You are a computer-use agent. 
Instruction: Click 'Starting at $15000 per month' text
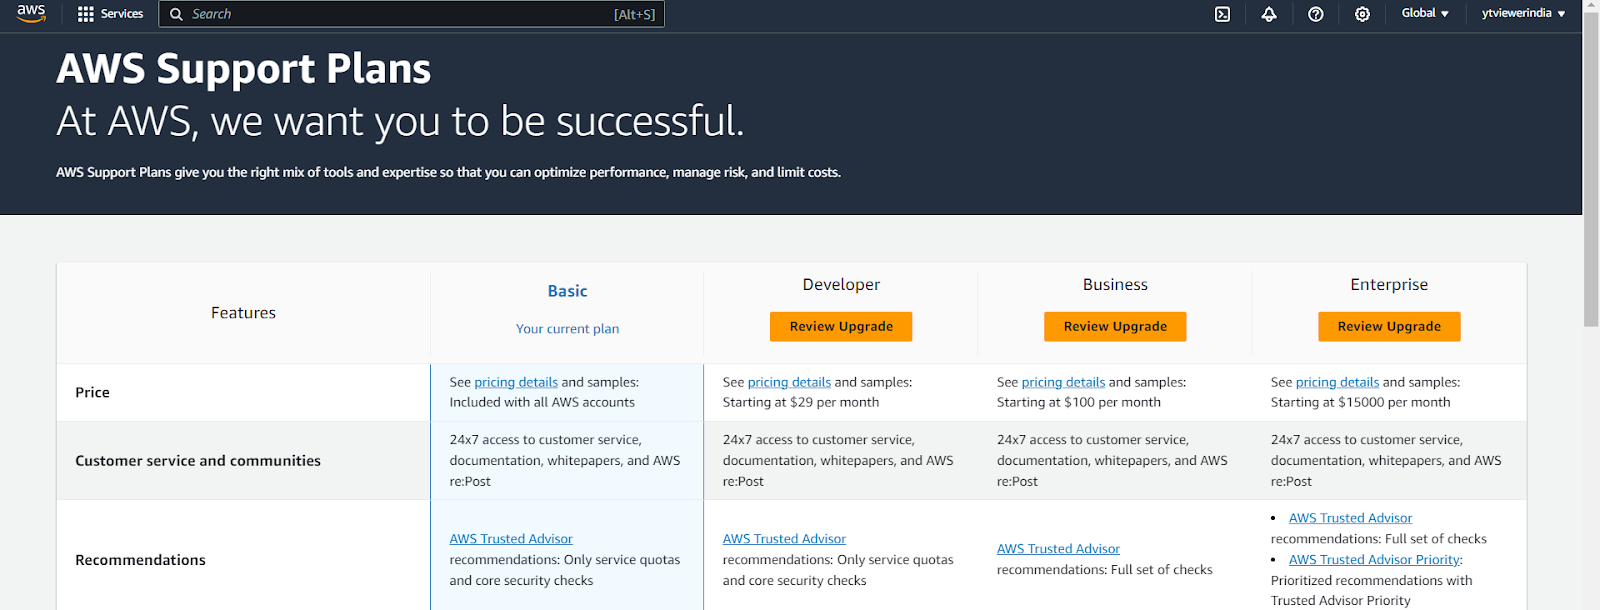pos(1360,402)
